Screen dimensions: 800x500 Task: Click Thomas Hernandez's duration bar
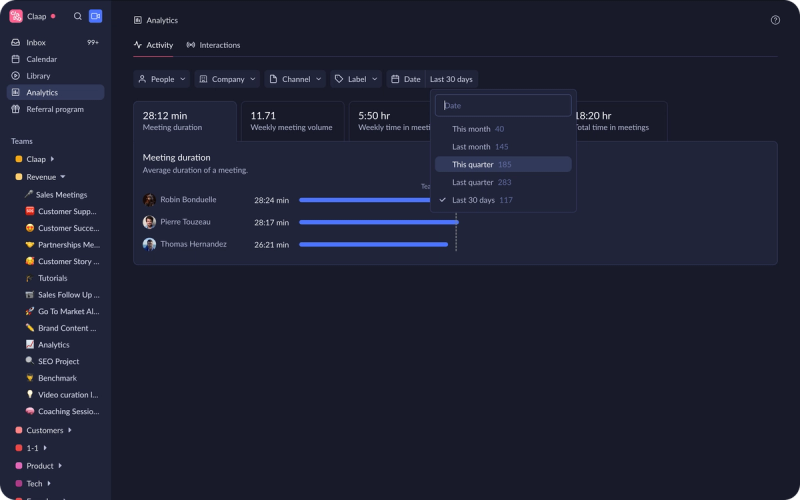point(373,244)
